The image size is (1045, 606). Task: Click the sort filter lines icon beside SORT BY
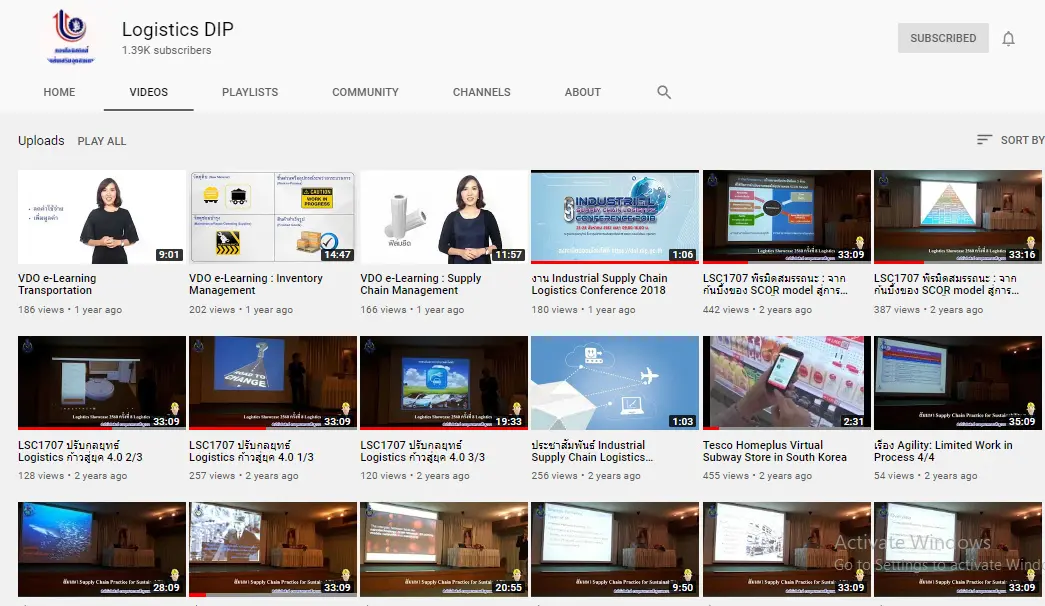click(984, 140)
